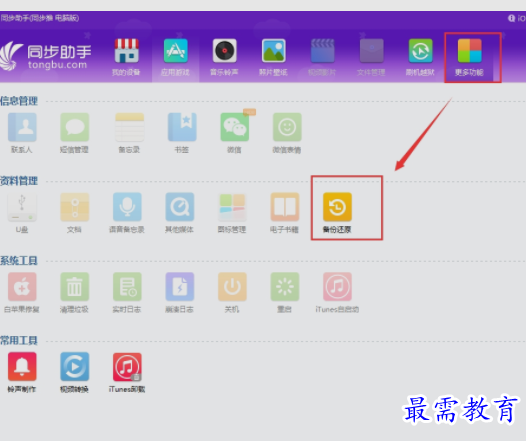Select the 文件管理 tab
The width and height of the screenshot is (526, 441).
click(371, 56)
